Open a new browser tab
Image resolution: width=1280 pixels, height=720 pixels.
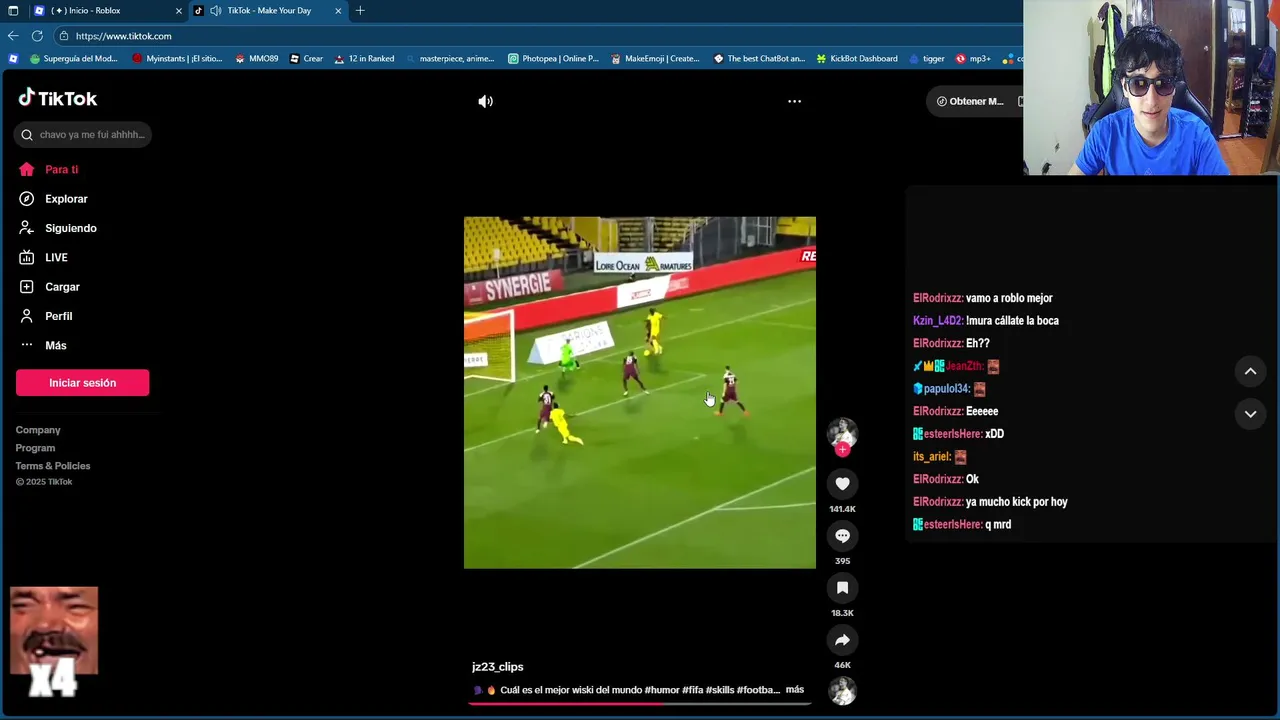(360, 11)
